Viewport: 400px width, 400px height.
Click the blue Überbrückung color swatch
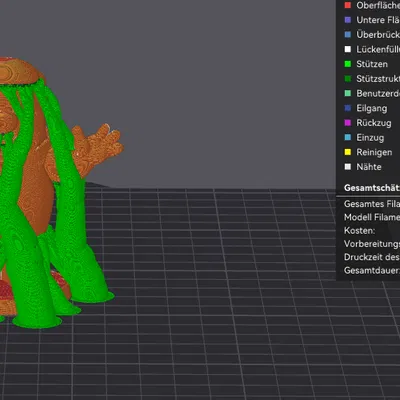coord(348,35)
